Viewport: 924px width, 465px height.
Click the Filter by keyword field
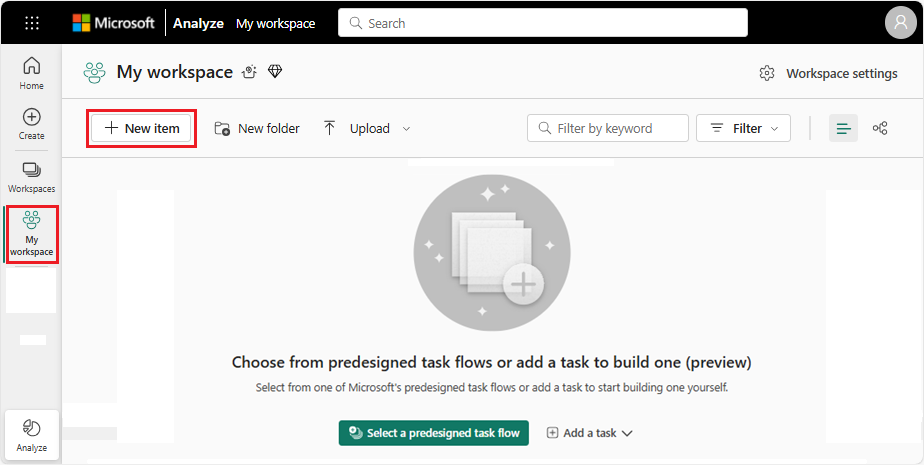(x=608, y=128)
